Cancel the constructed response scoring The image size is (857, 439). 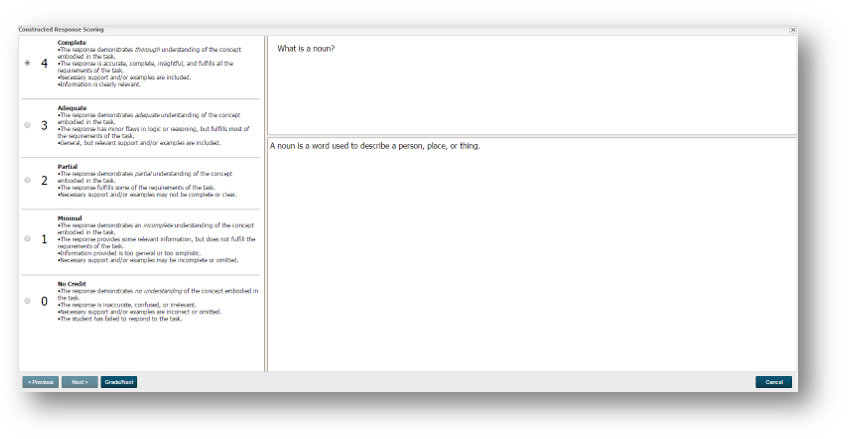coord(773,382)
